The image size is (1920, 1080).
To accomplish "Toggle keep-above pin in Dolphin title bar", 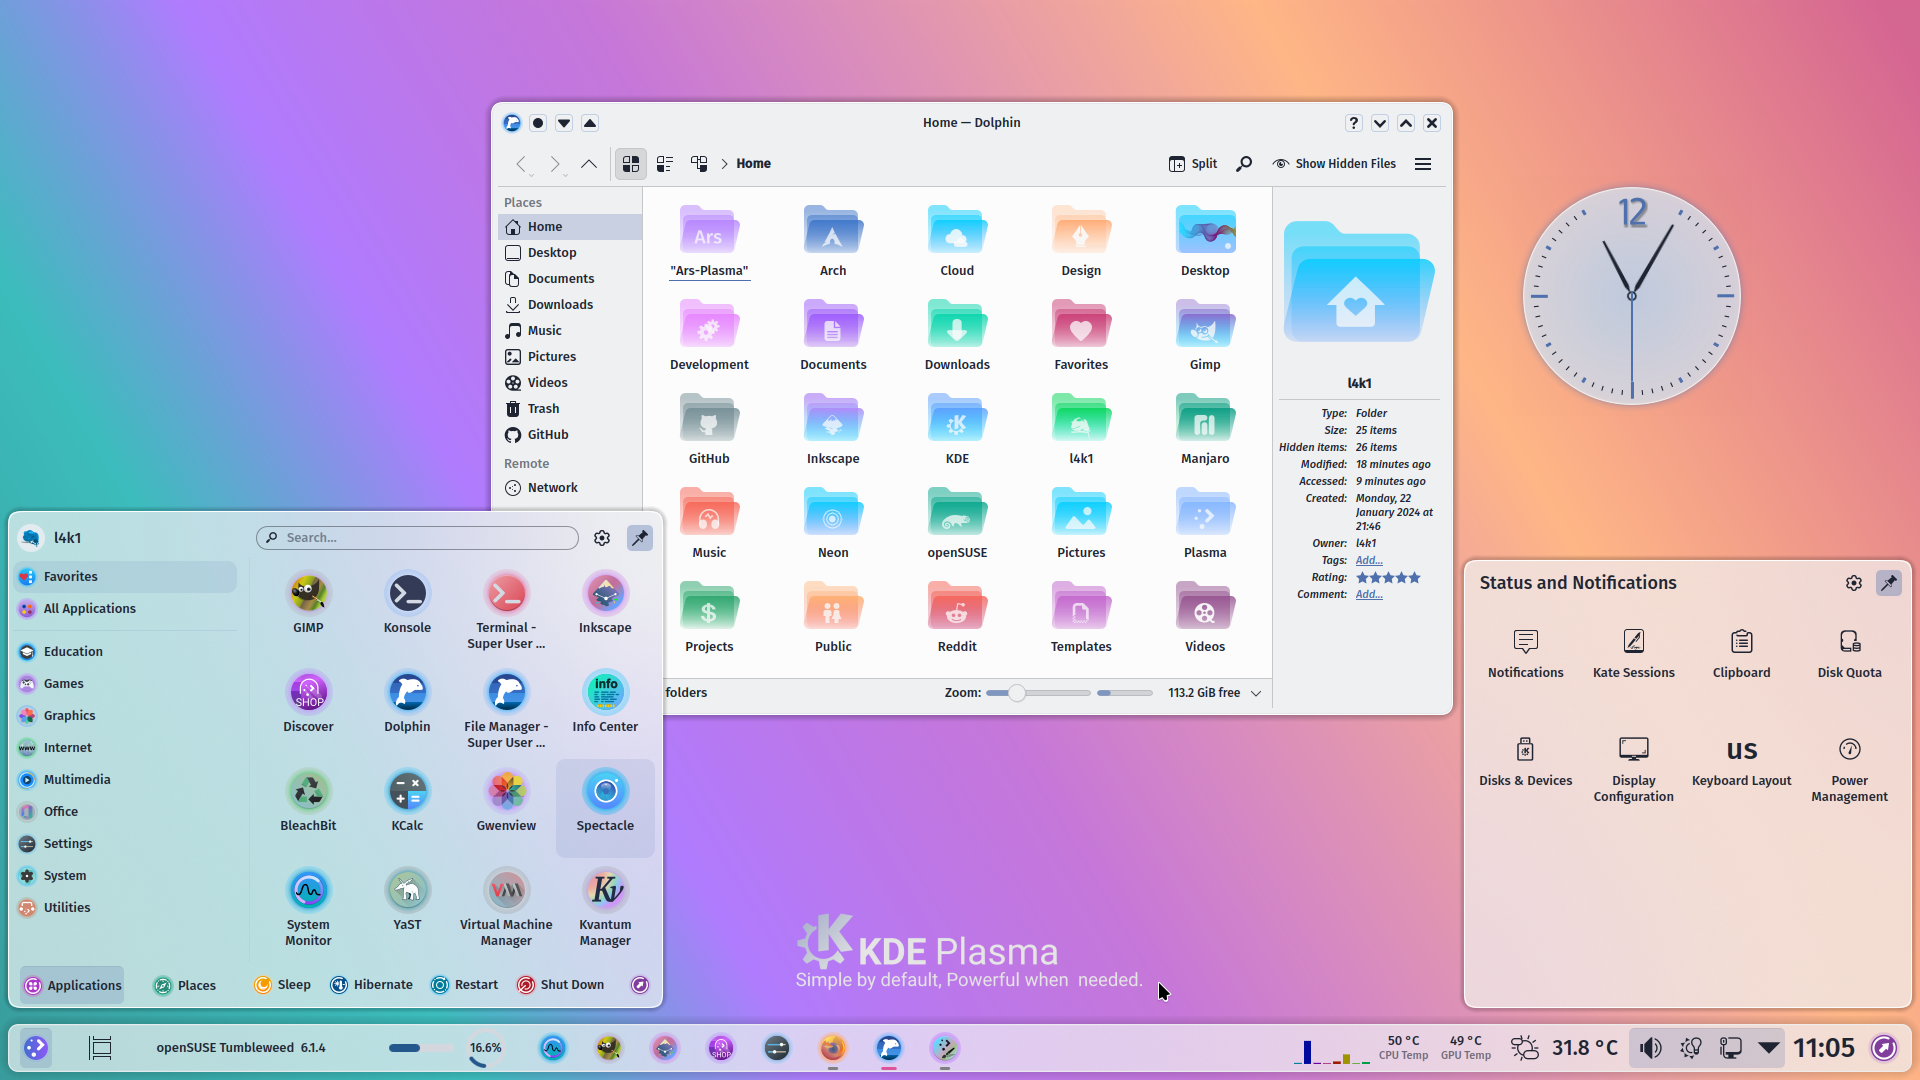I will coord(538,123).
